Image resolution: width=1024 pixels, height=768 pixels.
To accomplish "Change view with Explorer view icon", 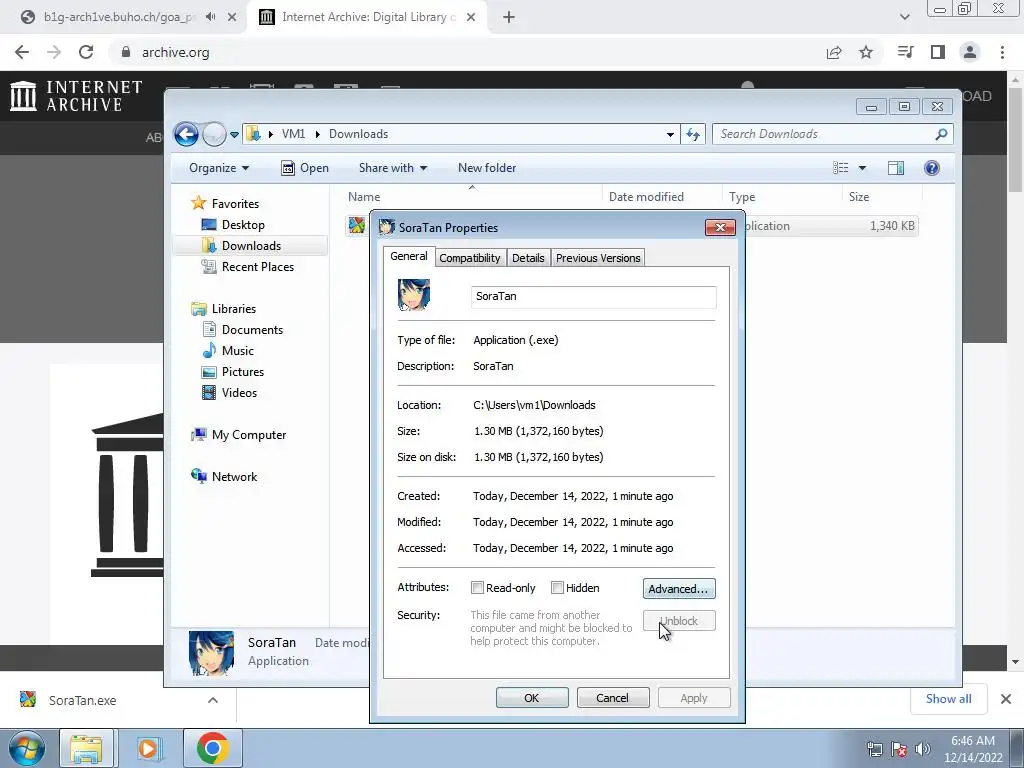I will [840, 168].
